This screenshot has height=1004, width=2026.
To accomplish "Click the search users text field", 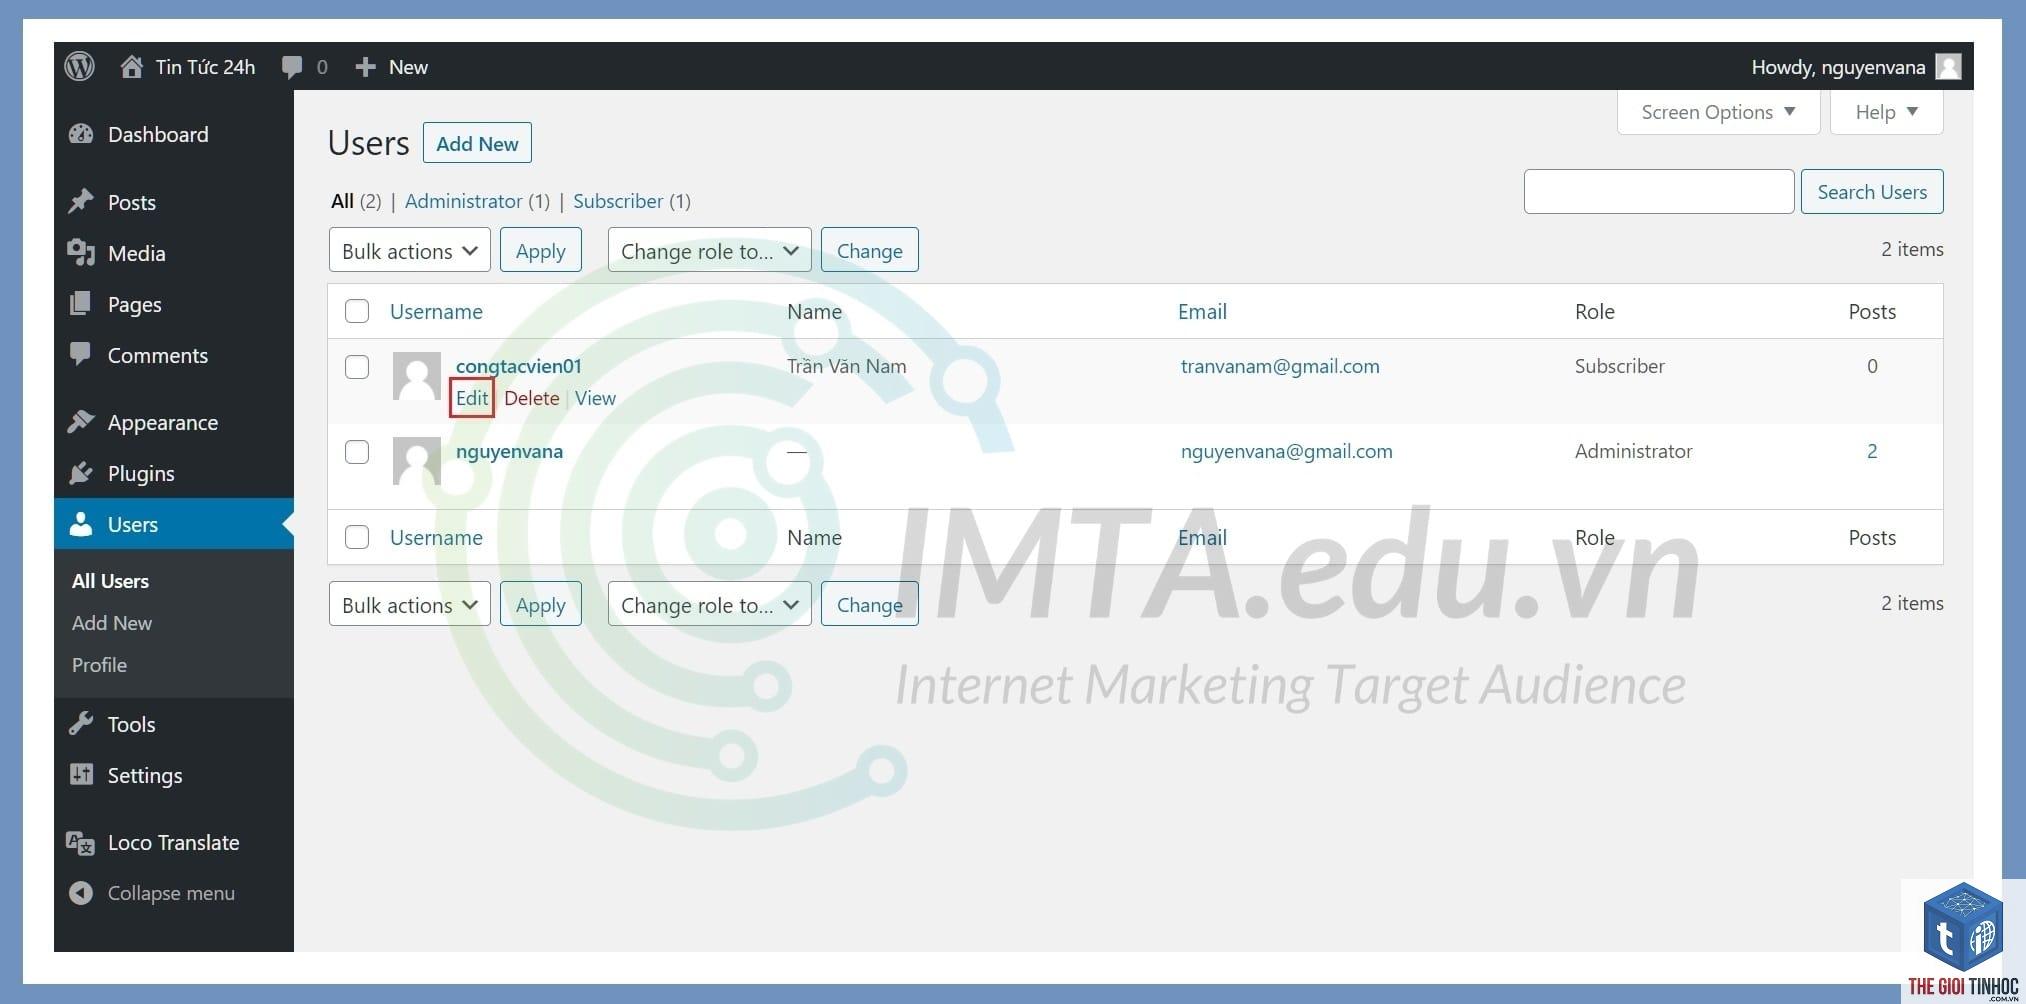I will click(1659, 192).
